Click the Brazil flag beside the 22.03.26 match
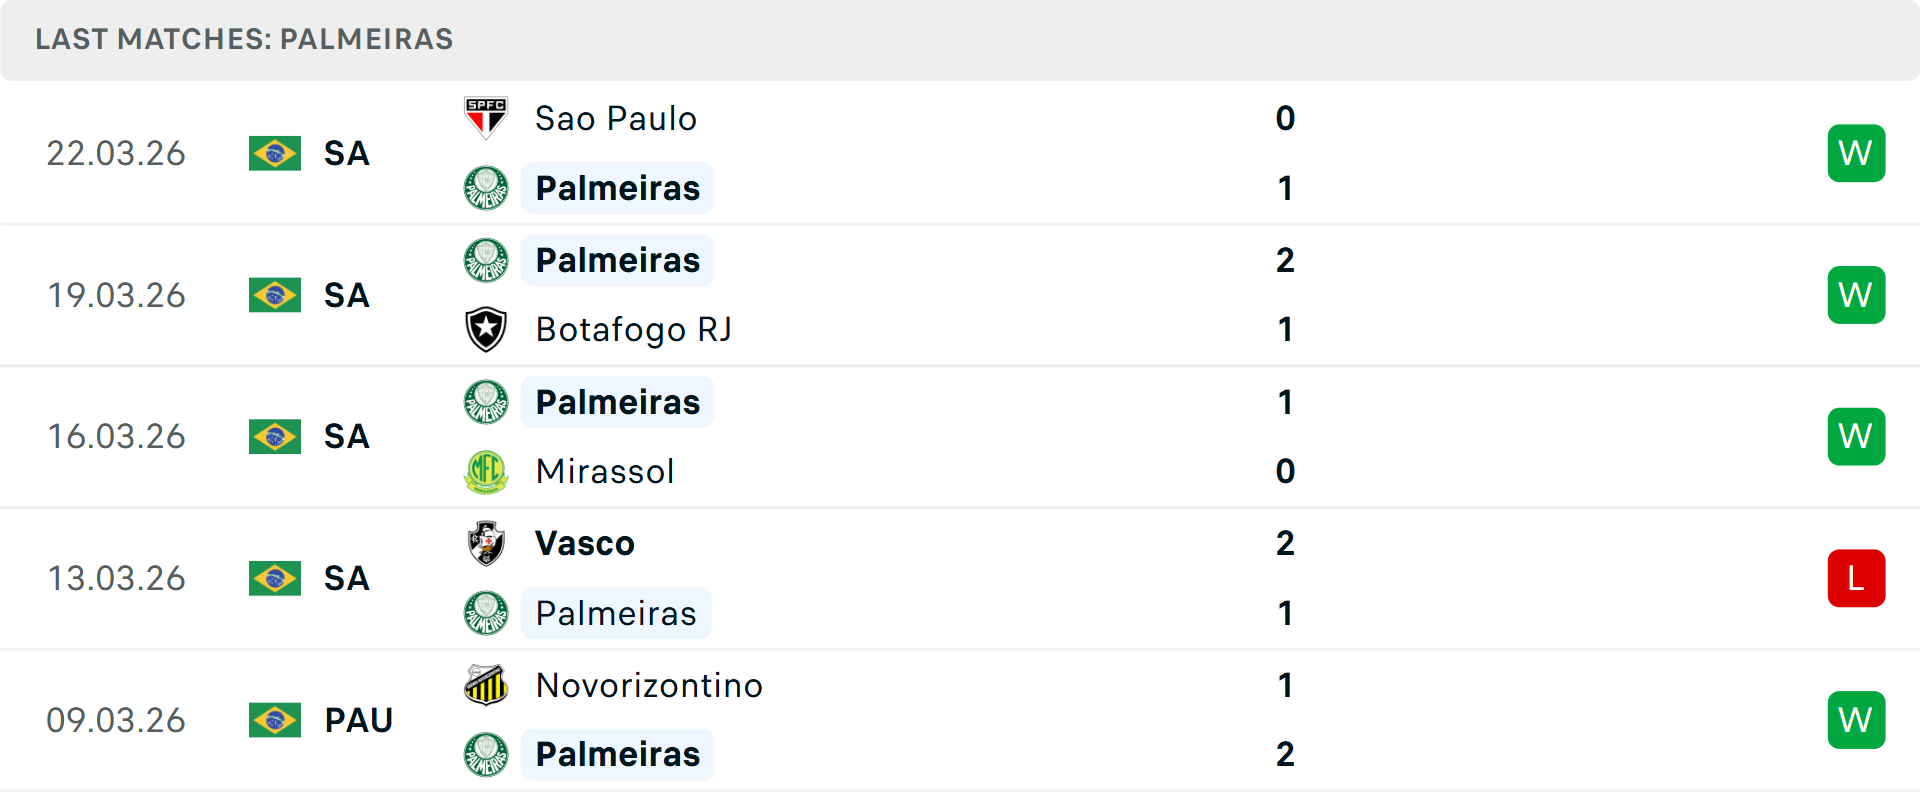The width and height of the screenshot is (1920, 792). click(274, 153)
